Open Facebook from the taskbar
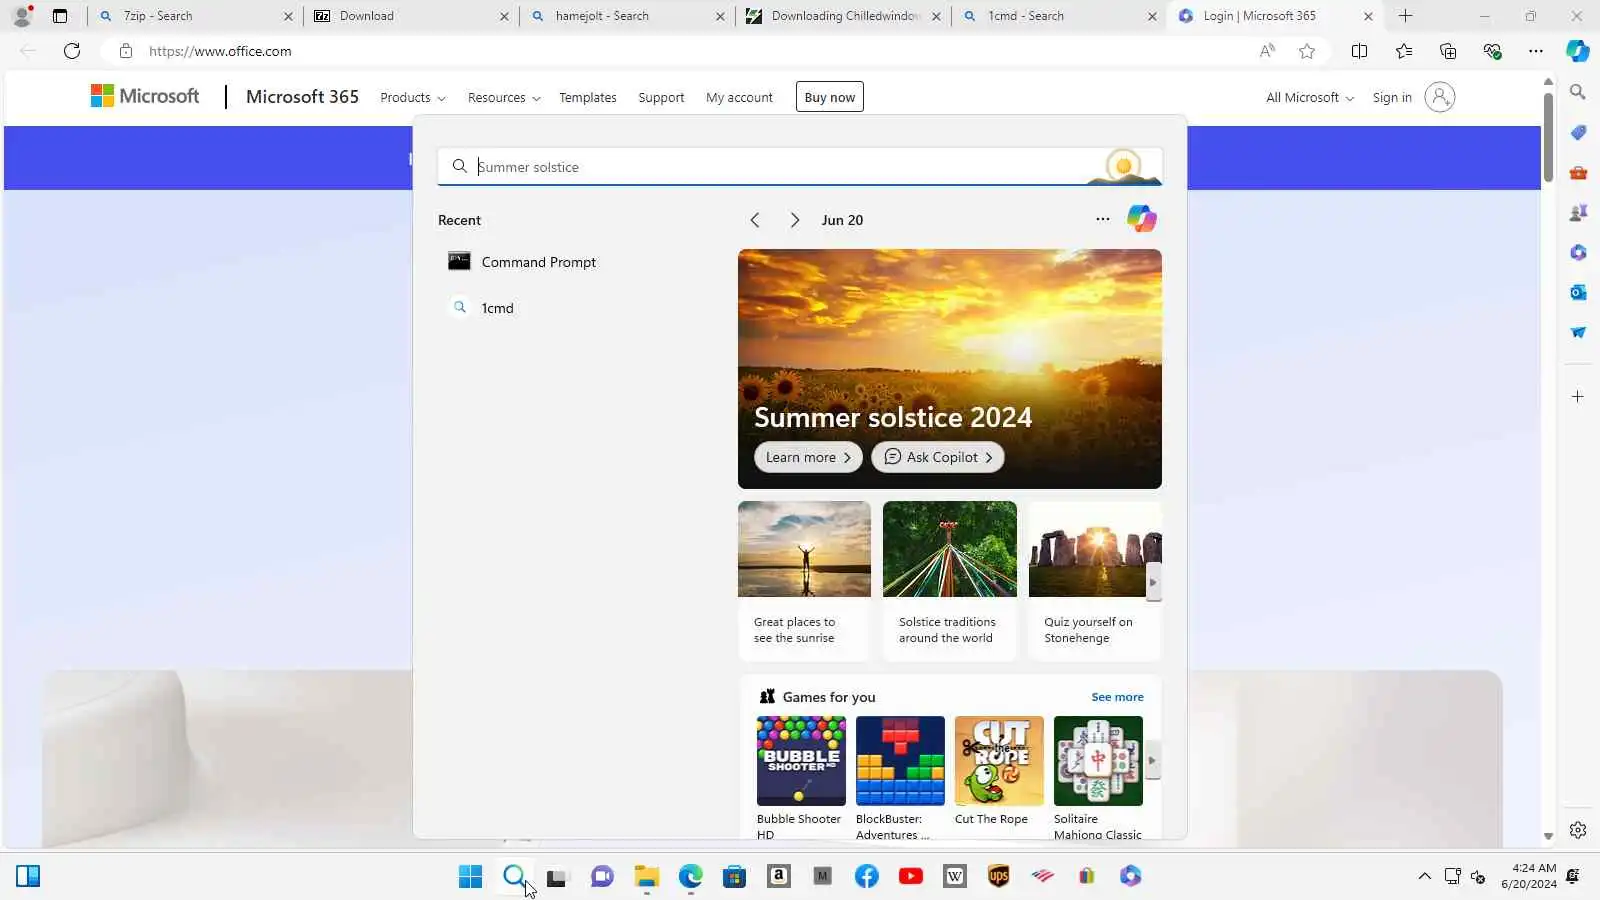This screenshot has width=1600, height=900. point(867,877)
